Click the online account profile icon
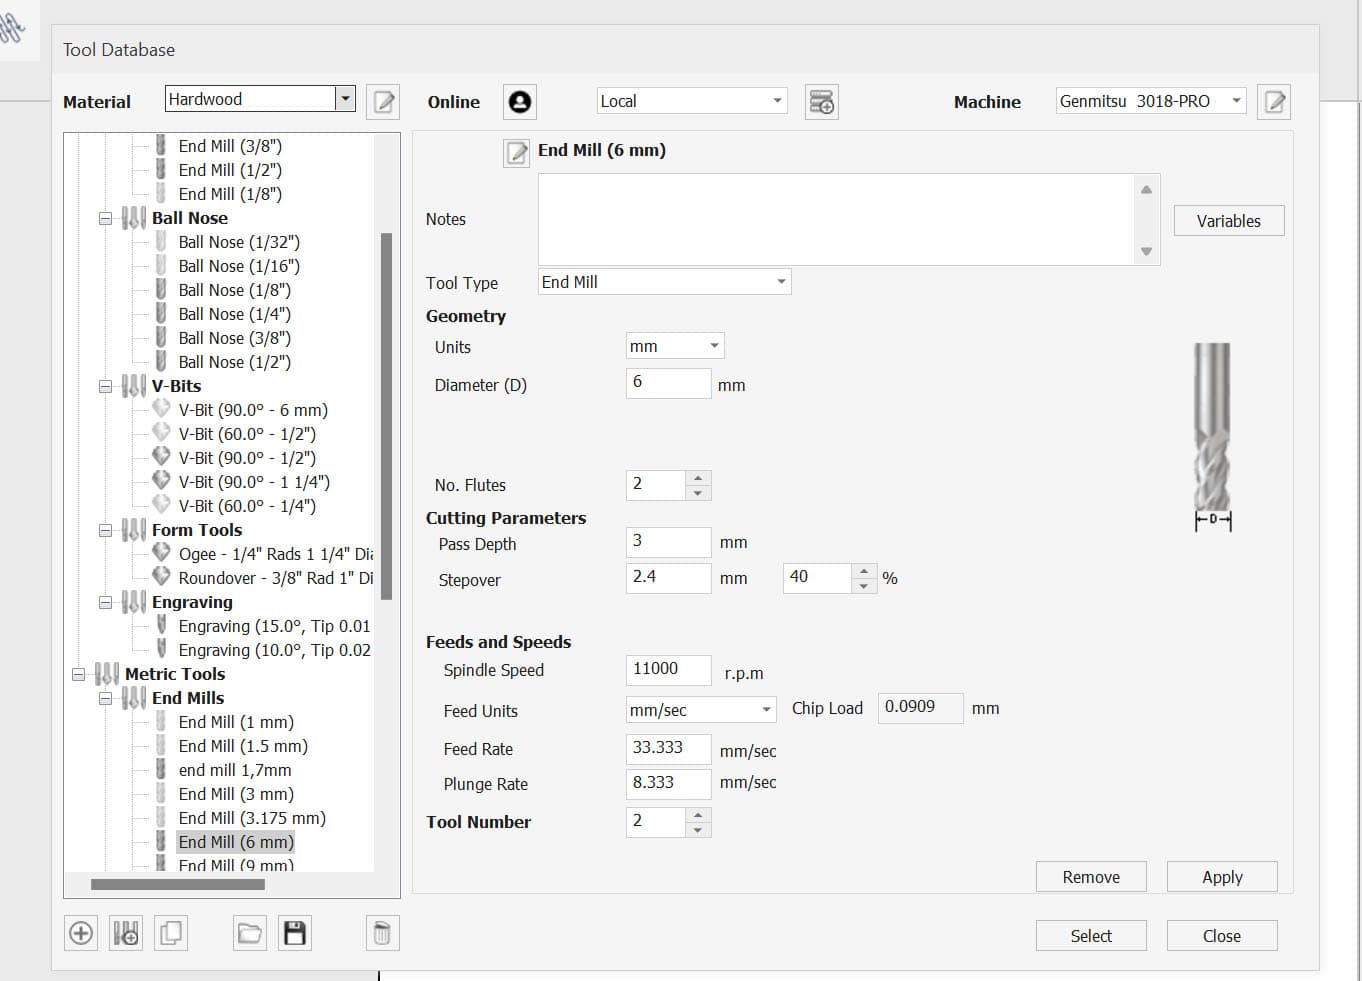Image resolution: width=1362 pixels, height=981 pixels. [x=520, y=101]
